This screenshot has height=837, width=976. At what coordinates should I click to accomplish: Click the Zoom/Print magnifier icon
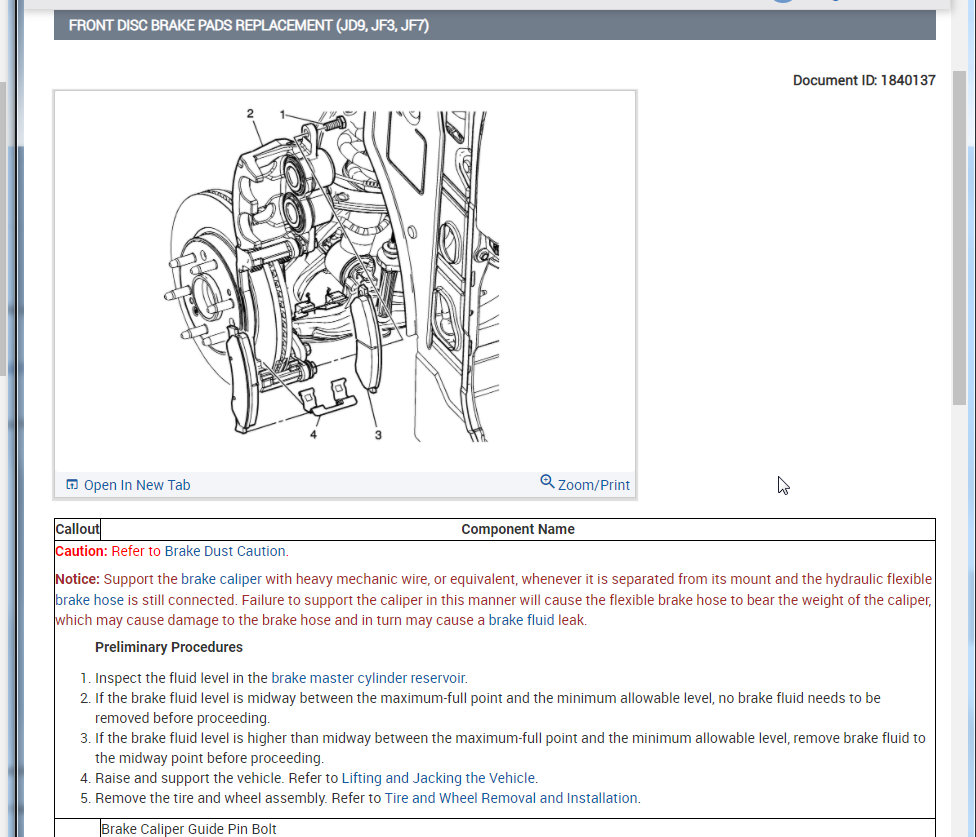click(x=547, y=482)
